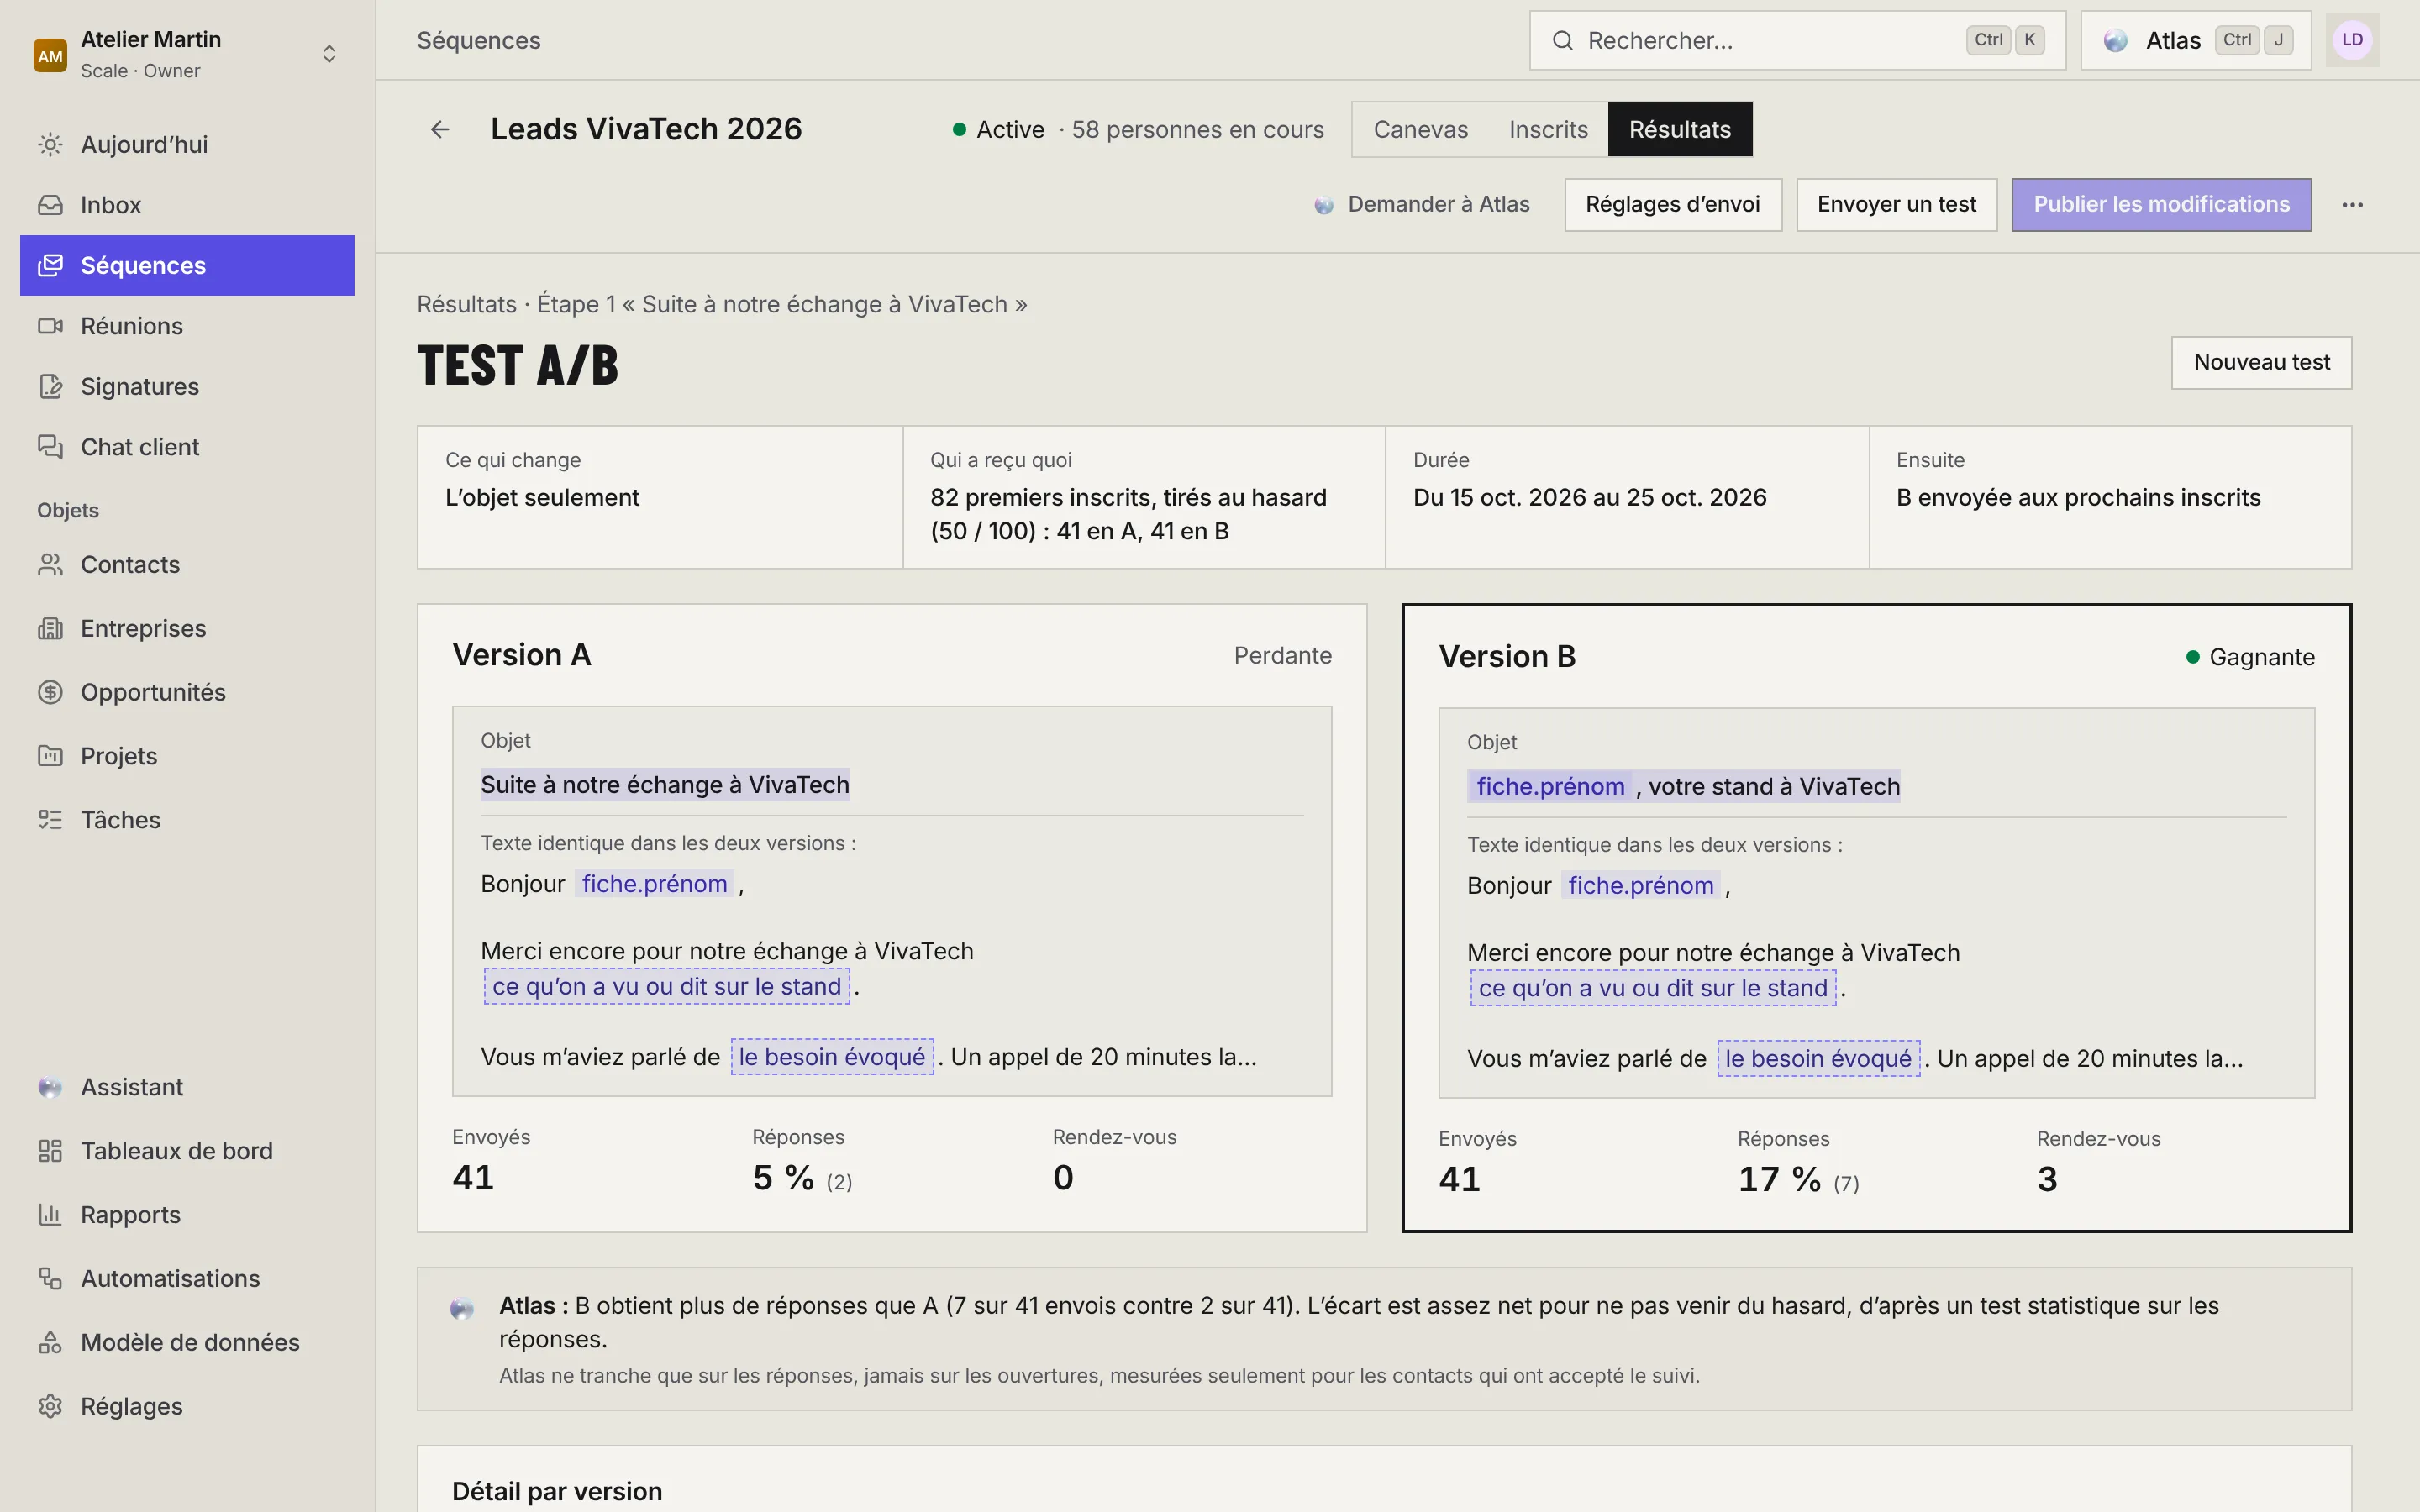This screenshot has height=1512, width=2420.
Task: Click the Perdante label on Version A
Action: coord(1282,656)
